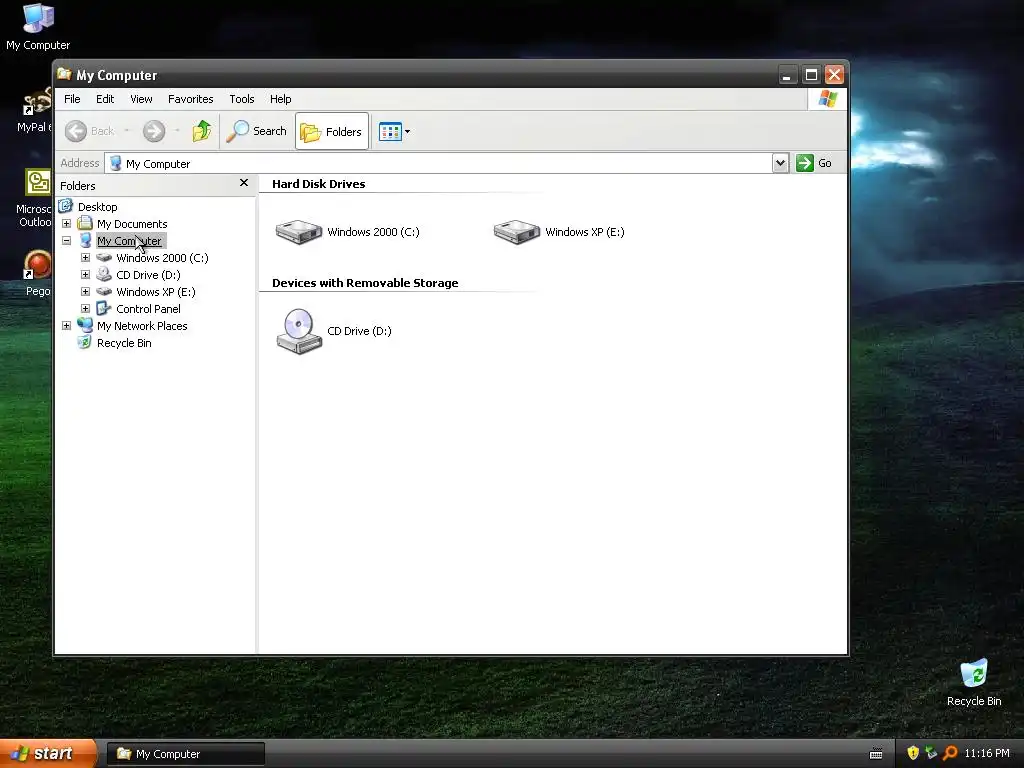The width and height of the screenshot is (1024, 768).
Task: Click the magnifier tray icon
Action: [950, 753]
